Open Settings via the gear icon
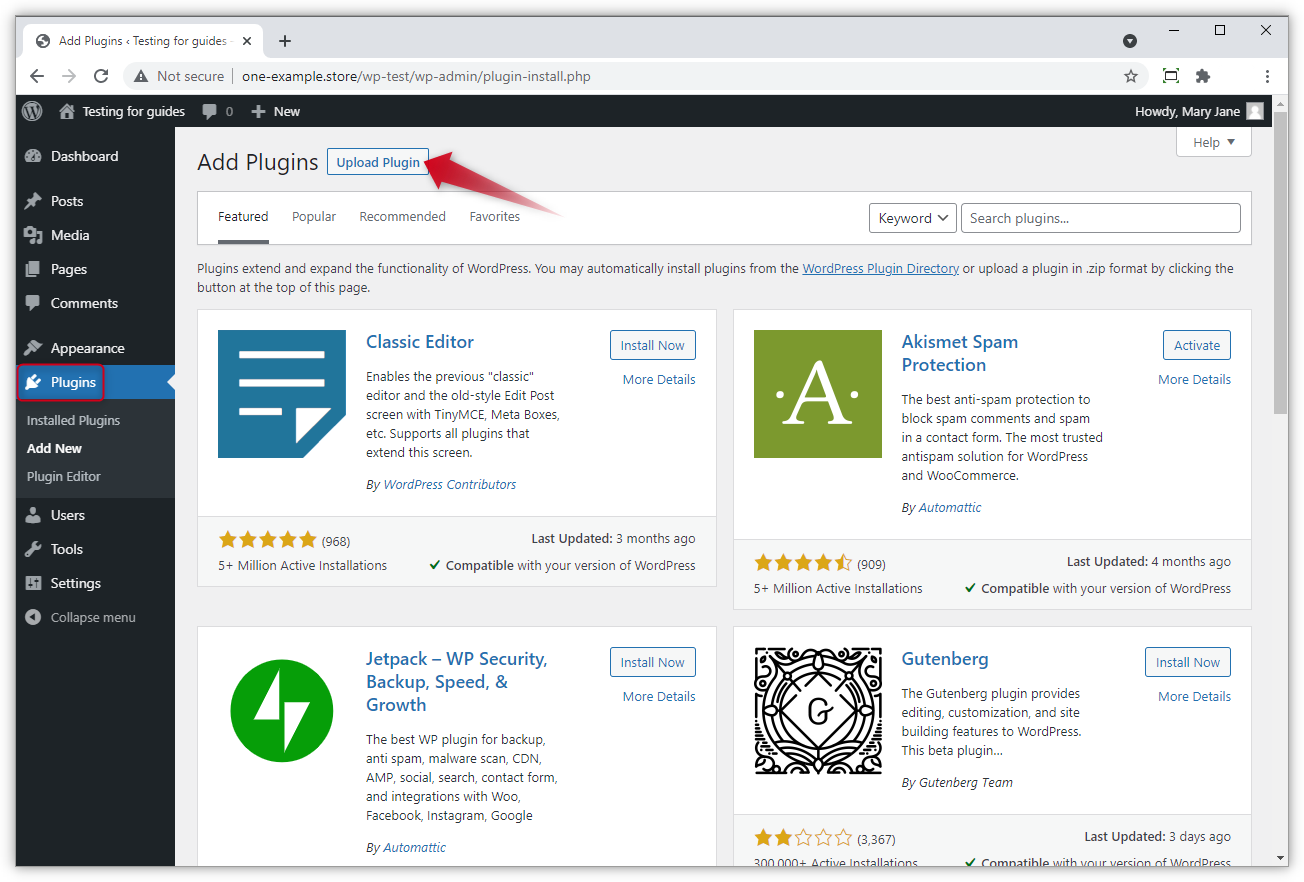This screenshot has width=1304, height=882. tap(34, 583)
